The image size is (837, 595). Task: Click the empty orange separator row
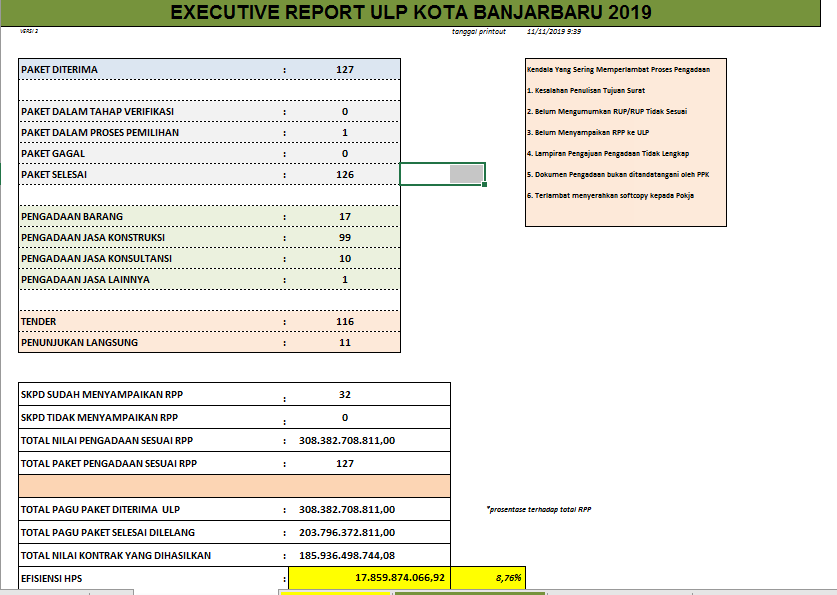(x=235, y=485)
